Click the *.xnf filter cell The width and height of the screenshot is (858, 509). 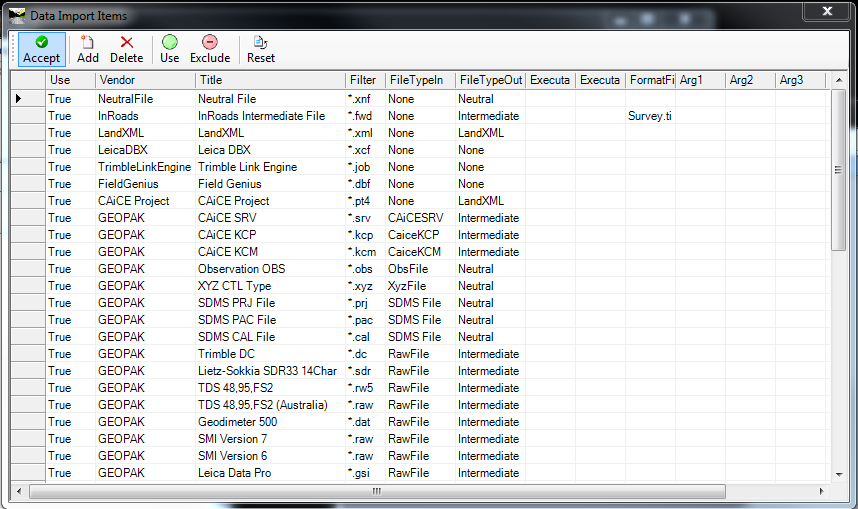click(x=365, y=99)
